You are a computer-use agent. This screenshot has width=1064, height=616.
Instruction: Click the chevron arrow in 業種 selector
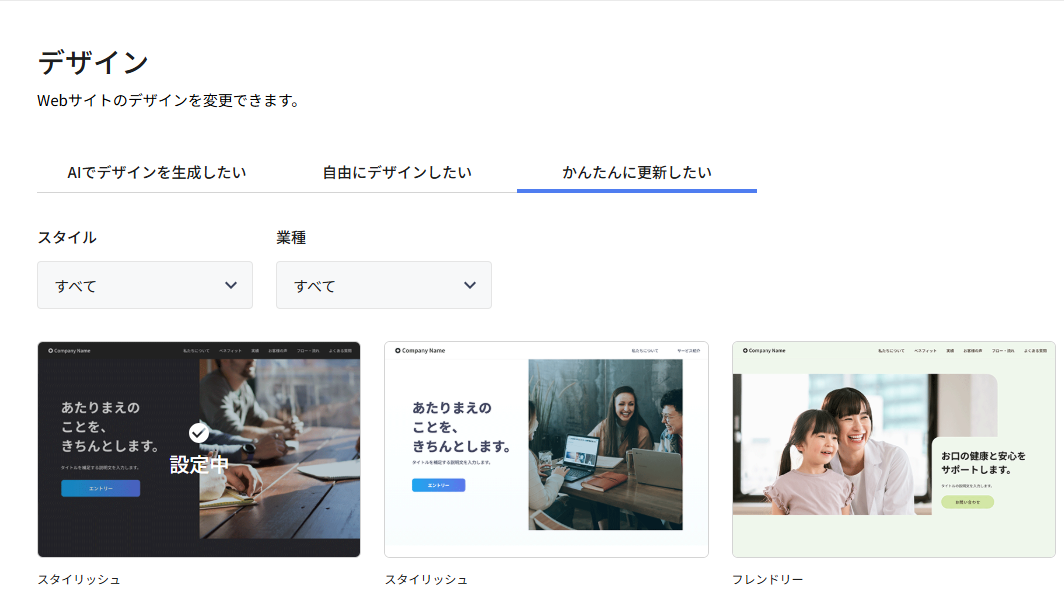point(470,285)
